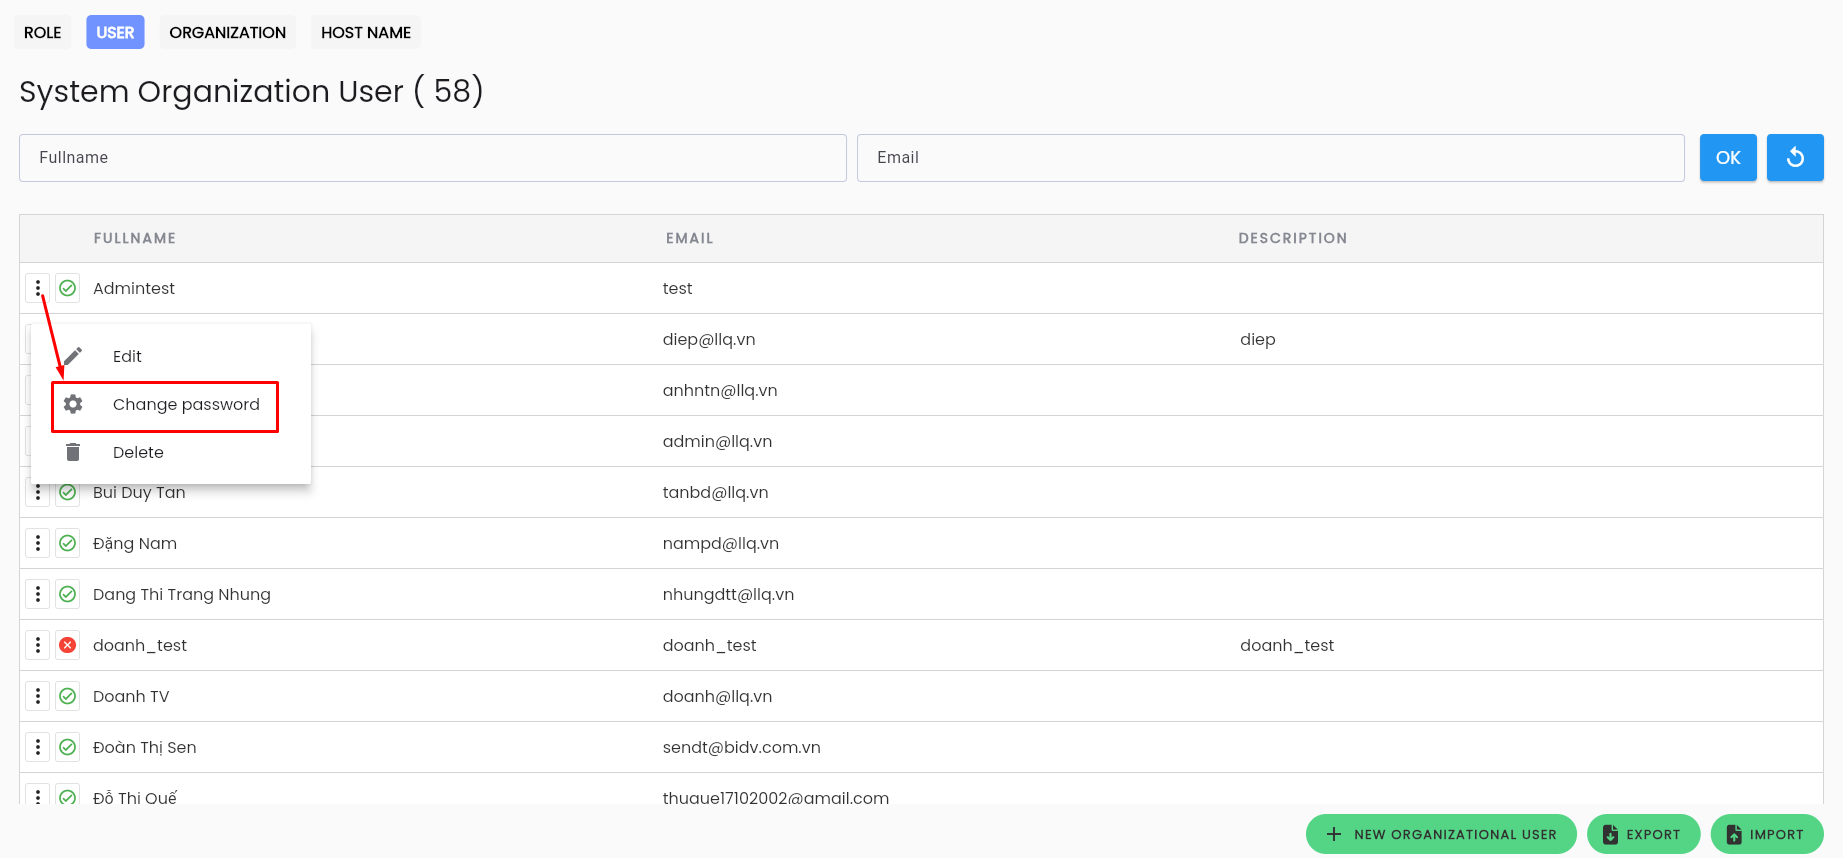Toggle the active status of Bui Duy Tan
1843x858 pixels.
(68, 493)
